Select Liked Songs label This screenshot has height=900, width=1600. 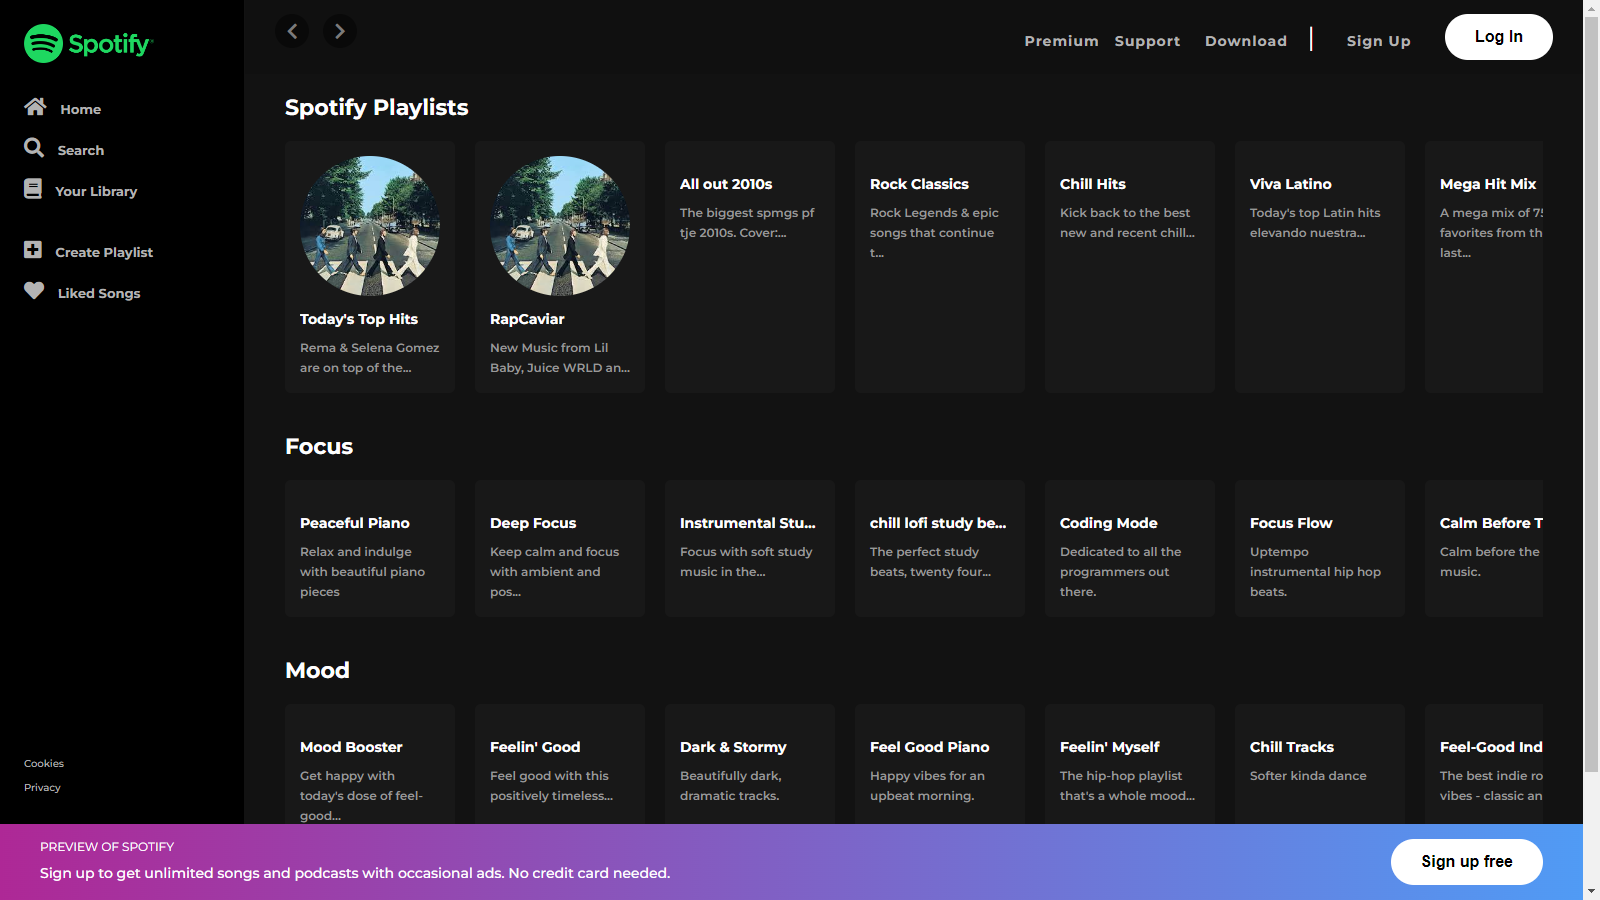click(99, 293)
